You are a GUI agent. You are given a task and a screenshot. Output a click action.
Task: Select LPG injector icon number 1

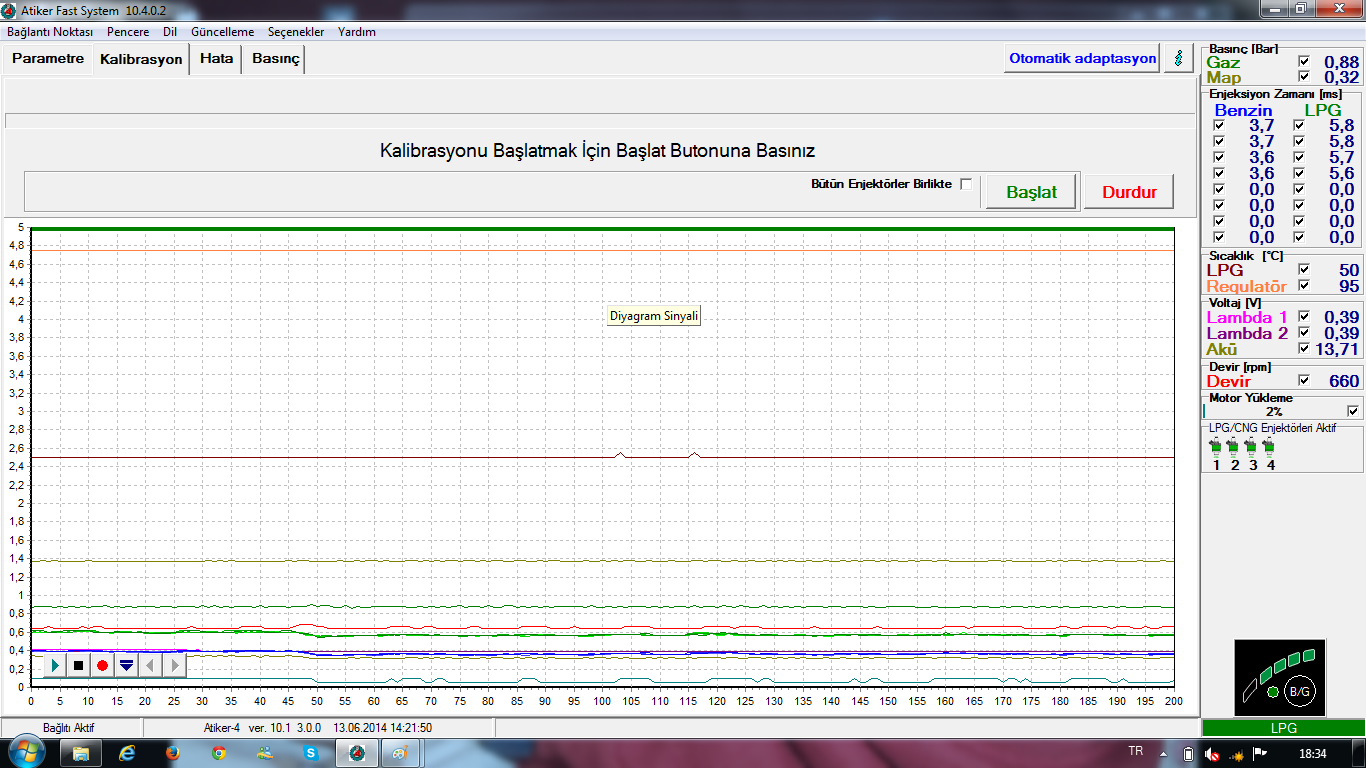tap(1216, 446)
